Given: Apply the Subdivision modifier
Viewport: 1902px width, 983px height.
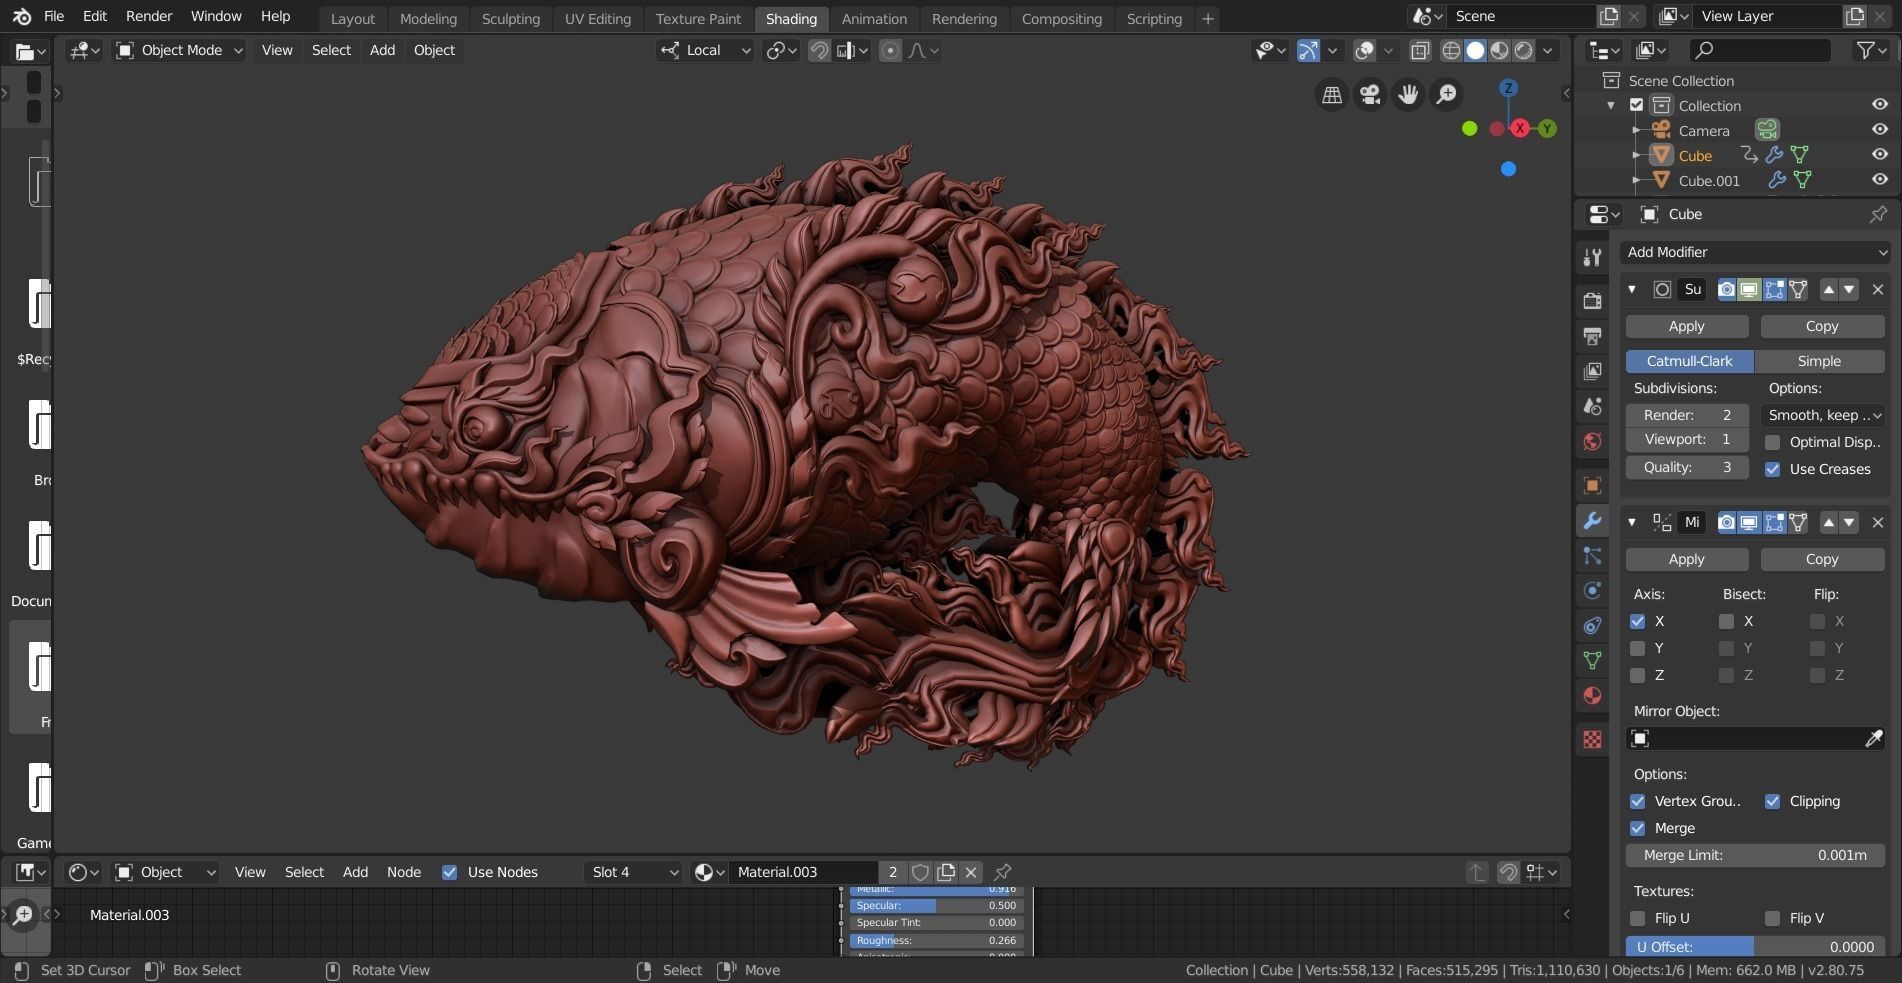Looking at the screenshot, I should (1686, 326).
